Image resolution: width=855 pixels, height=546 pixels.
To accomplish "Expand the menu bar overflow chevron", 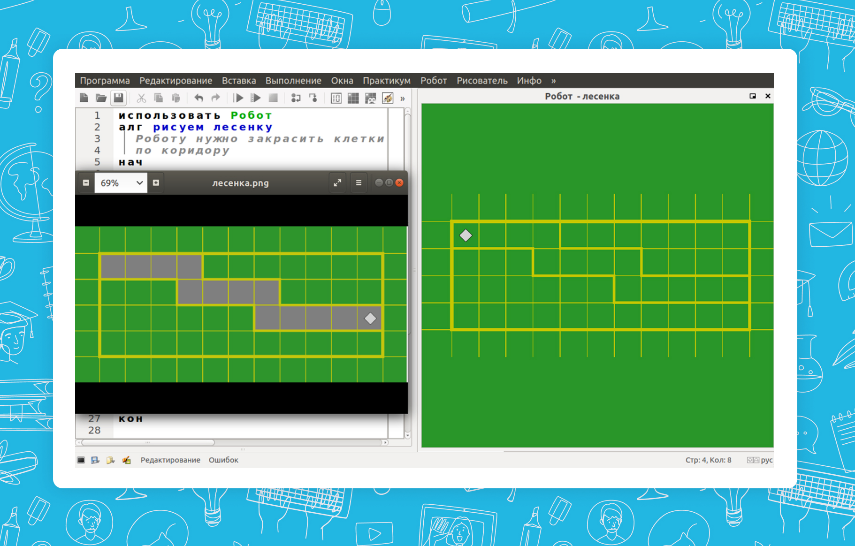I will coord(553,80).
